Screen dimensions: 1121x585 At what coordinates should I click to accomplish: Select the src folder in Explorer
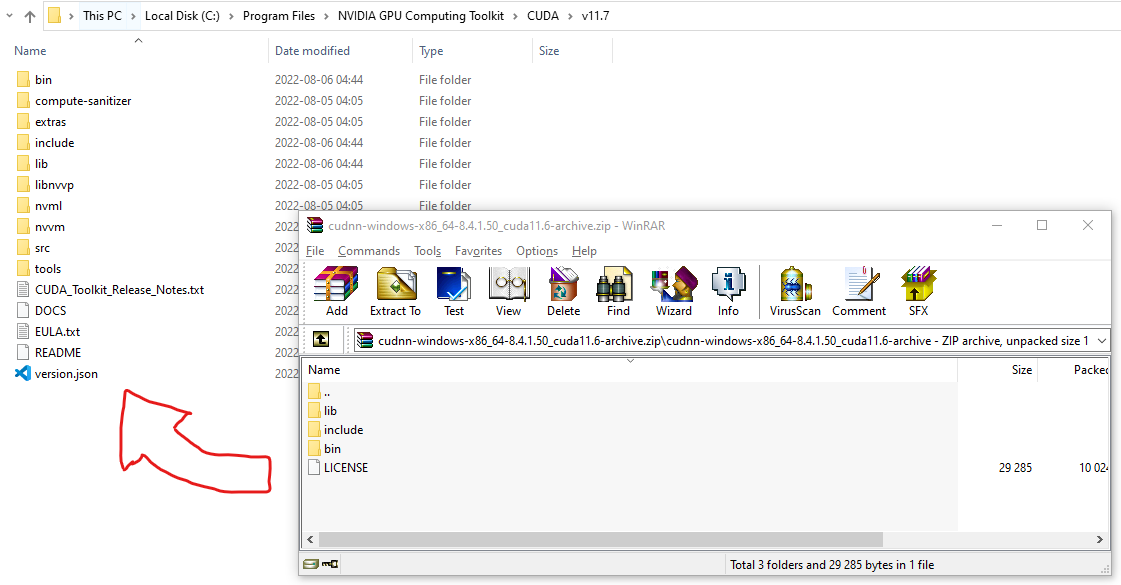(33, 248)
